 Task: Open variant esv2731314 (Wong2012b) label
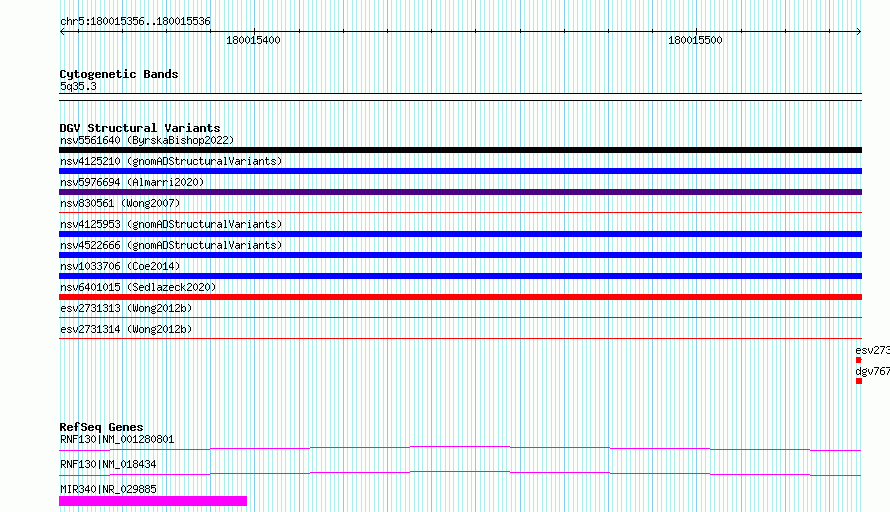pos(126,329)
